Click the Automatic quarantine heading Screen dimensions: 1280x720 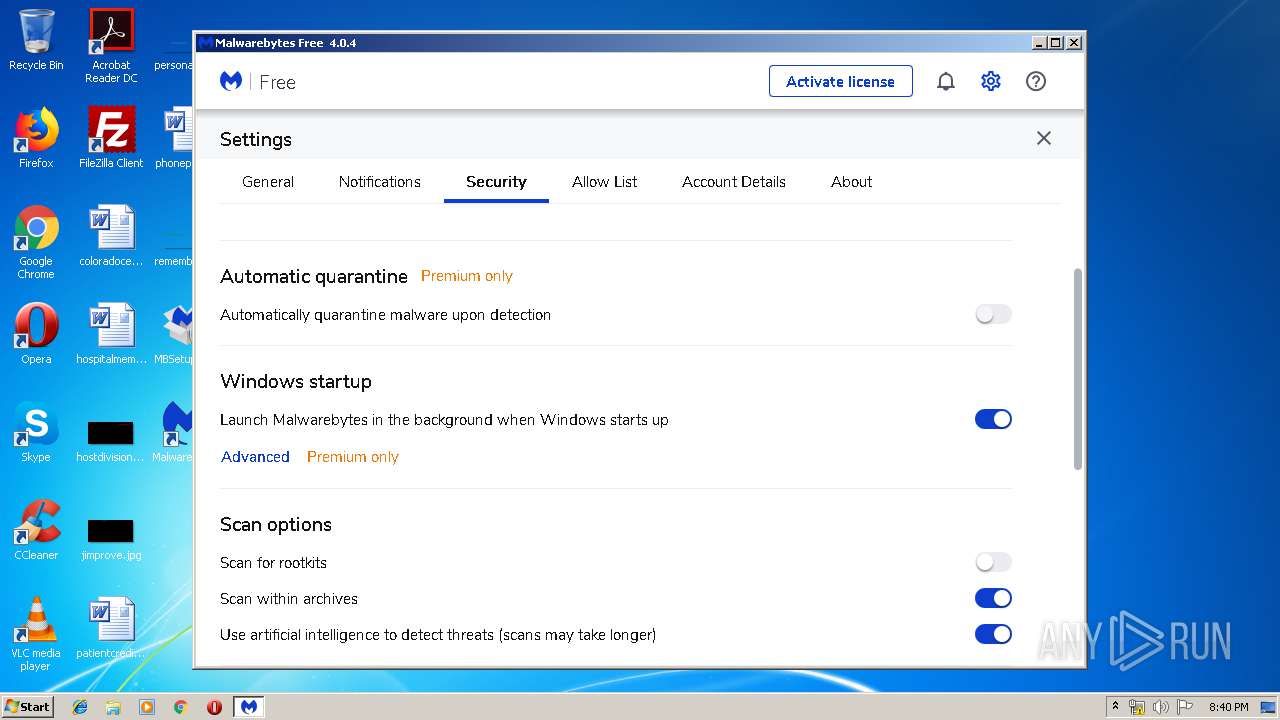click(x=314, y=277)
